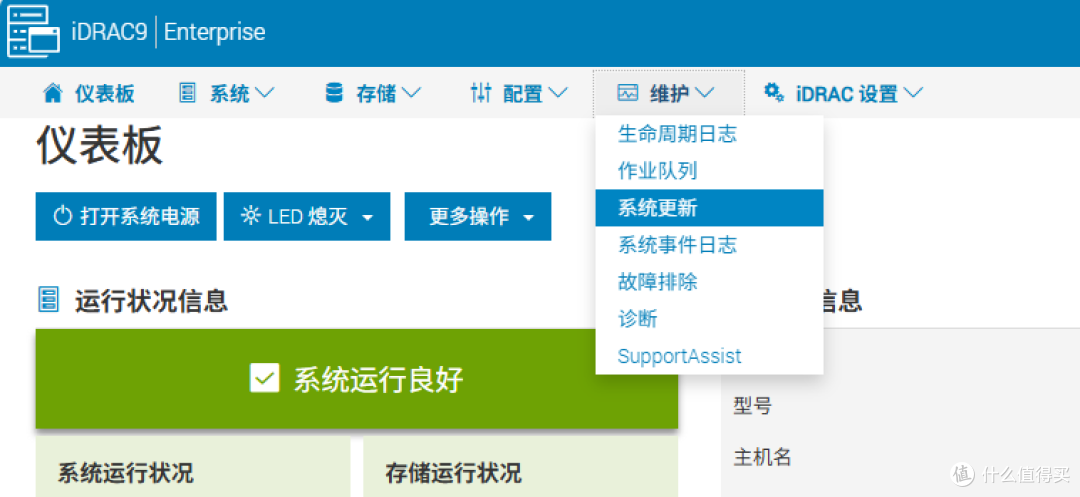1080x497 pixels.
Task: Click the database icon beside 存储 menu
Action: (334, 93)
